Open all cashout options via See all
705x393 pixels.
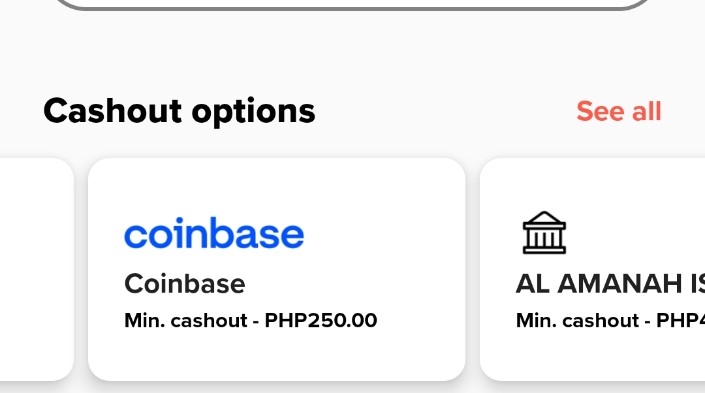pyautogui.click(x=619, y=111)
